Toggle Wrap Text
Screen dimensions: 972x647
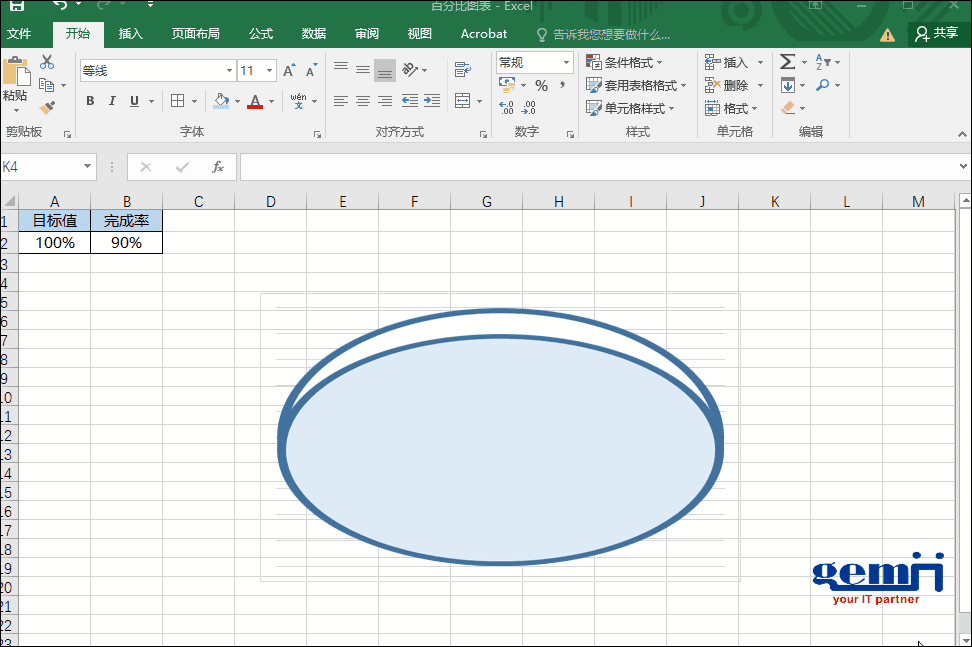point(462,69)
